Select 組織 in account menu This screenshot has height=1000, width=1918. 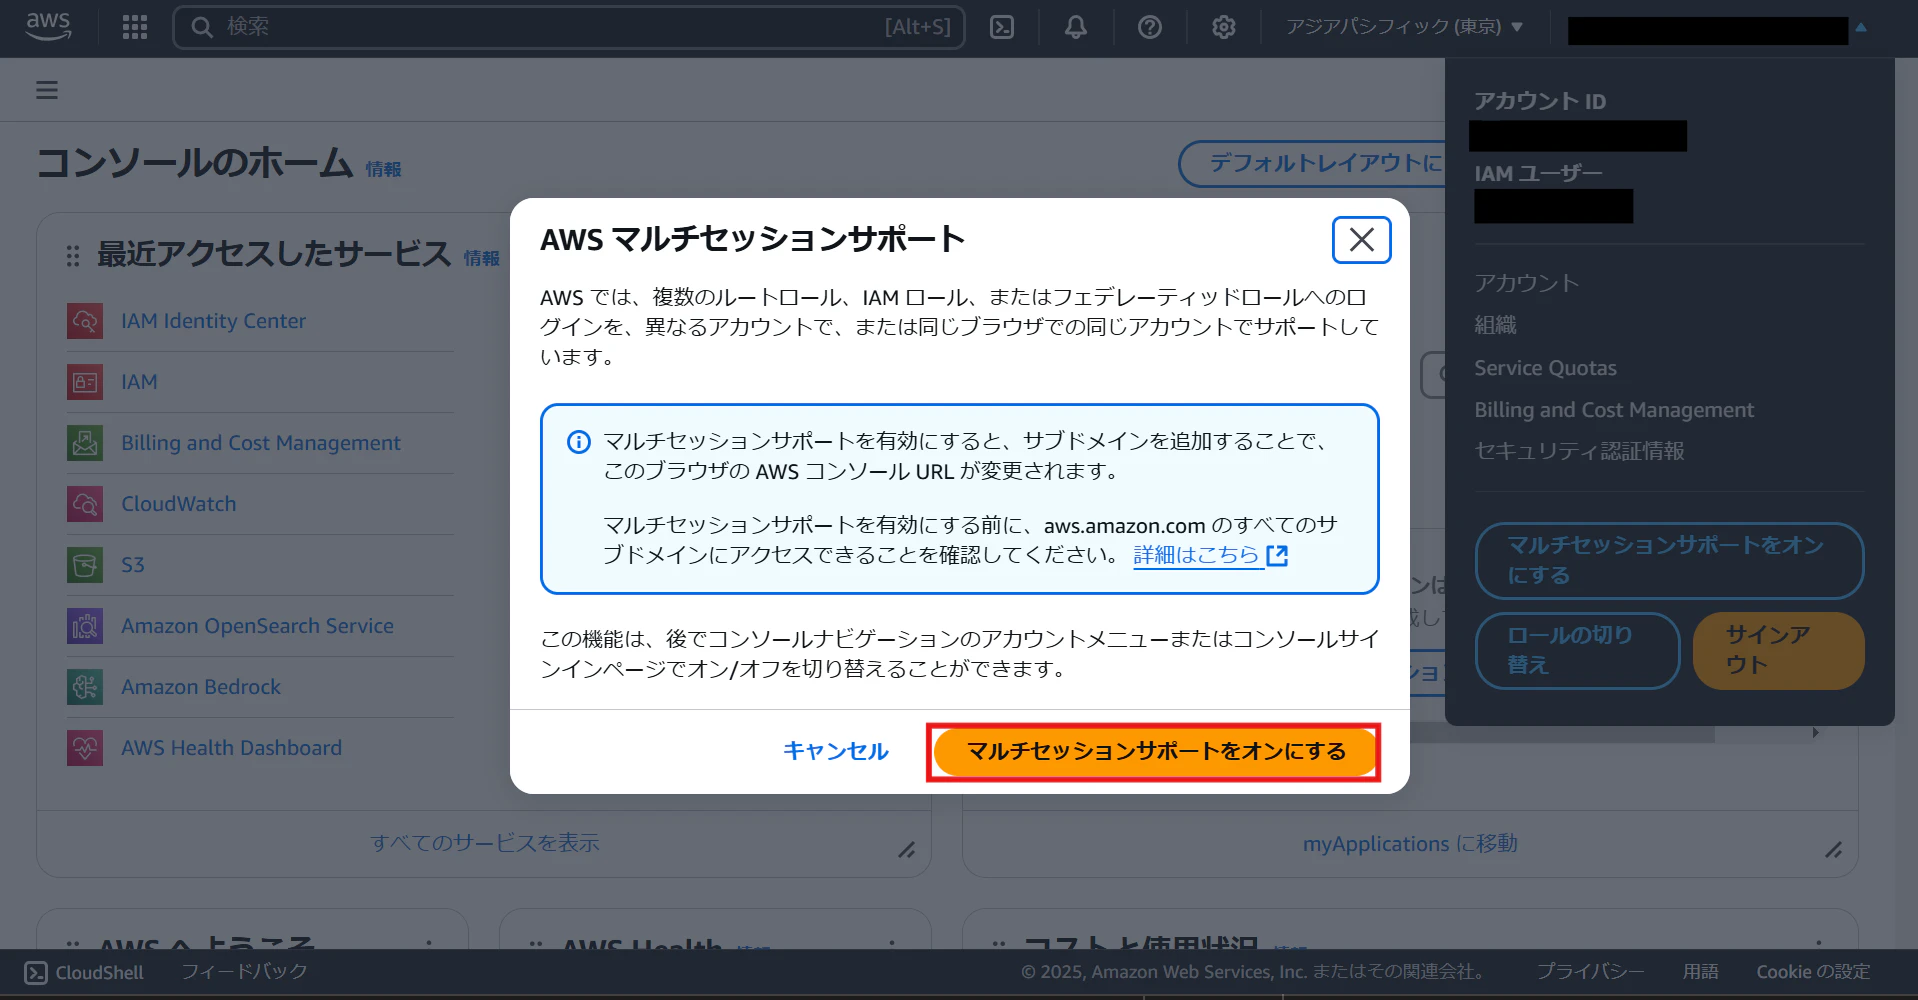[x=1495, y=325]
